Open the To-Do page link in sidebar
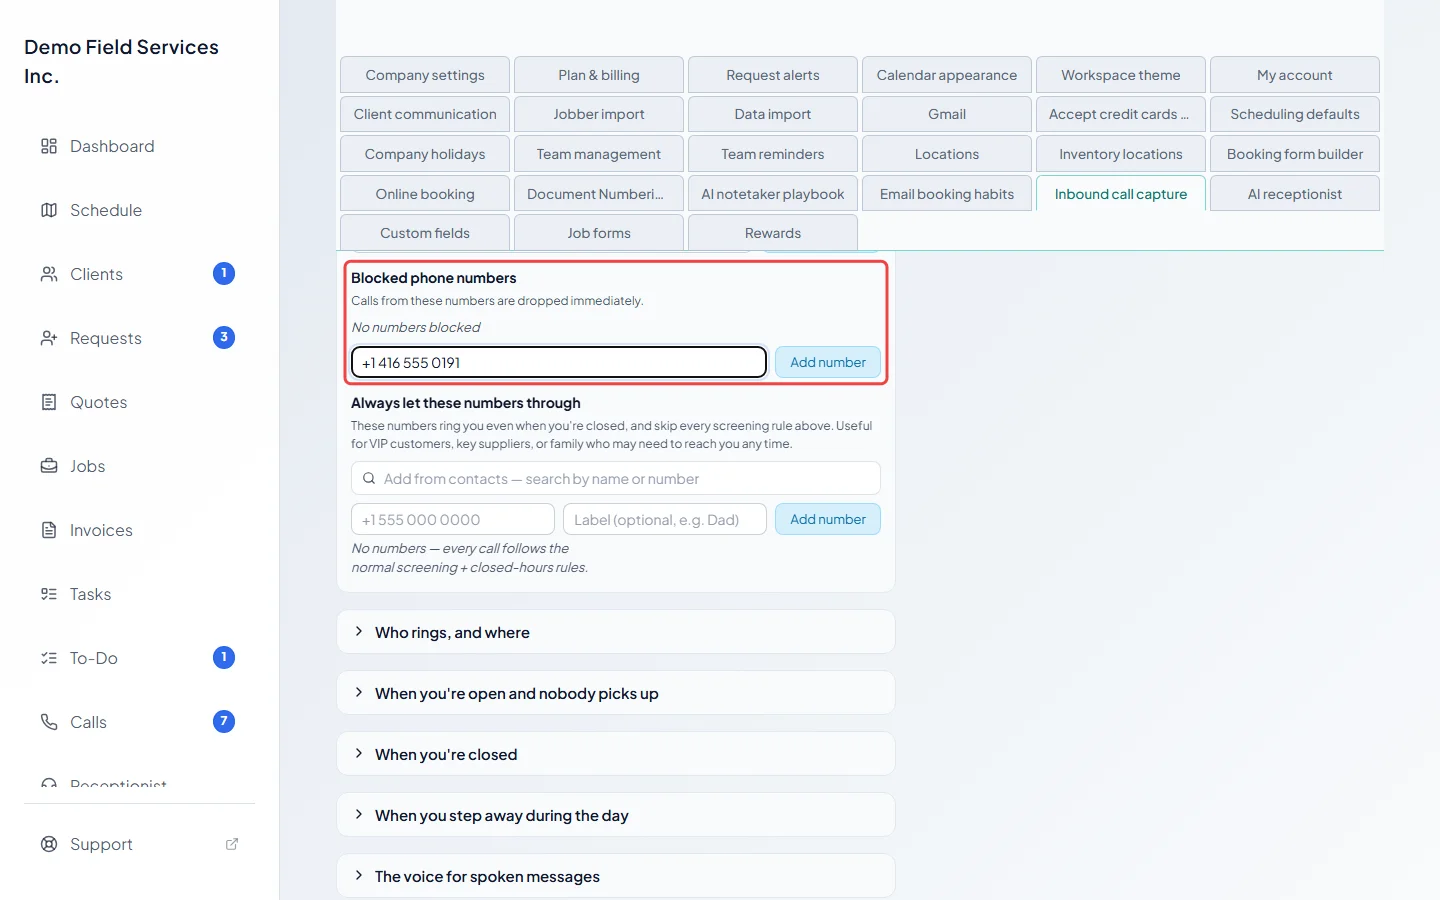 pos(94,658)
